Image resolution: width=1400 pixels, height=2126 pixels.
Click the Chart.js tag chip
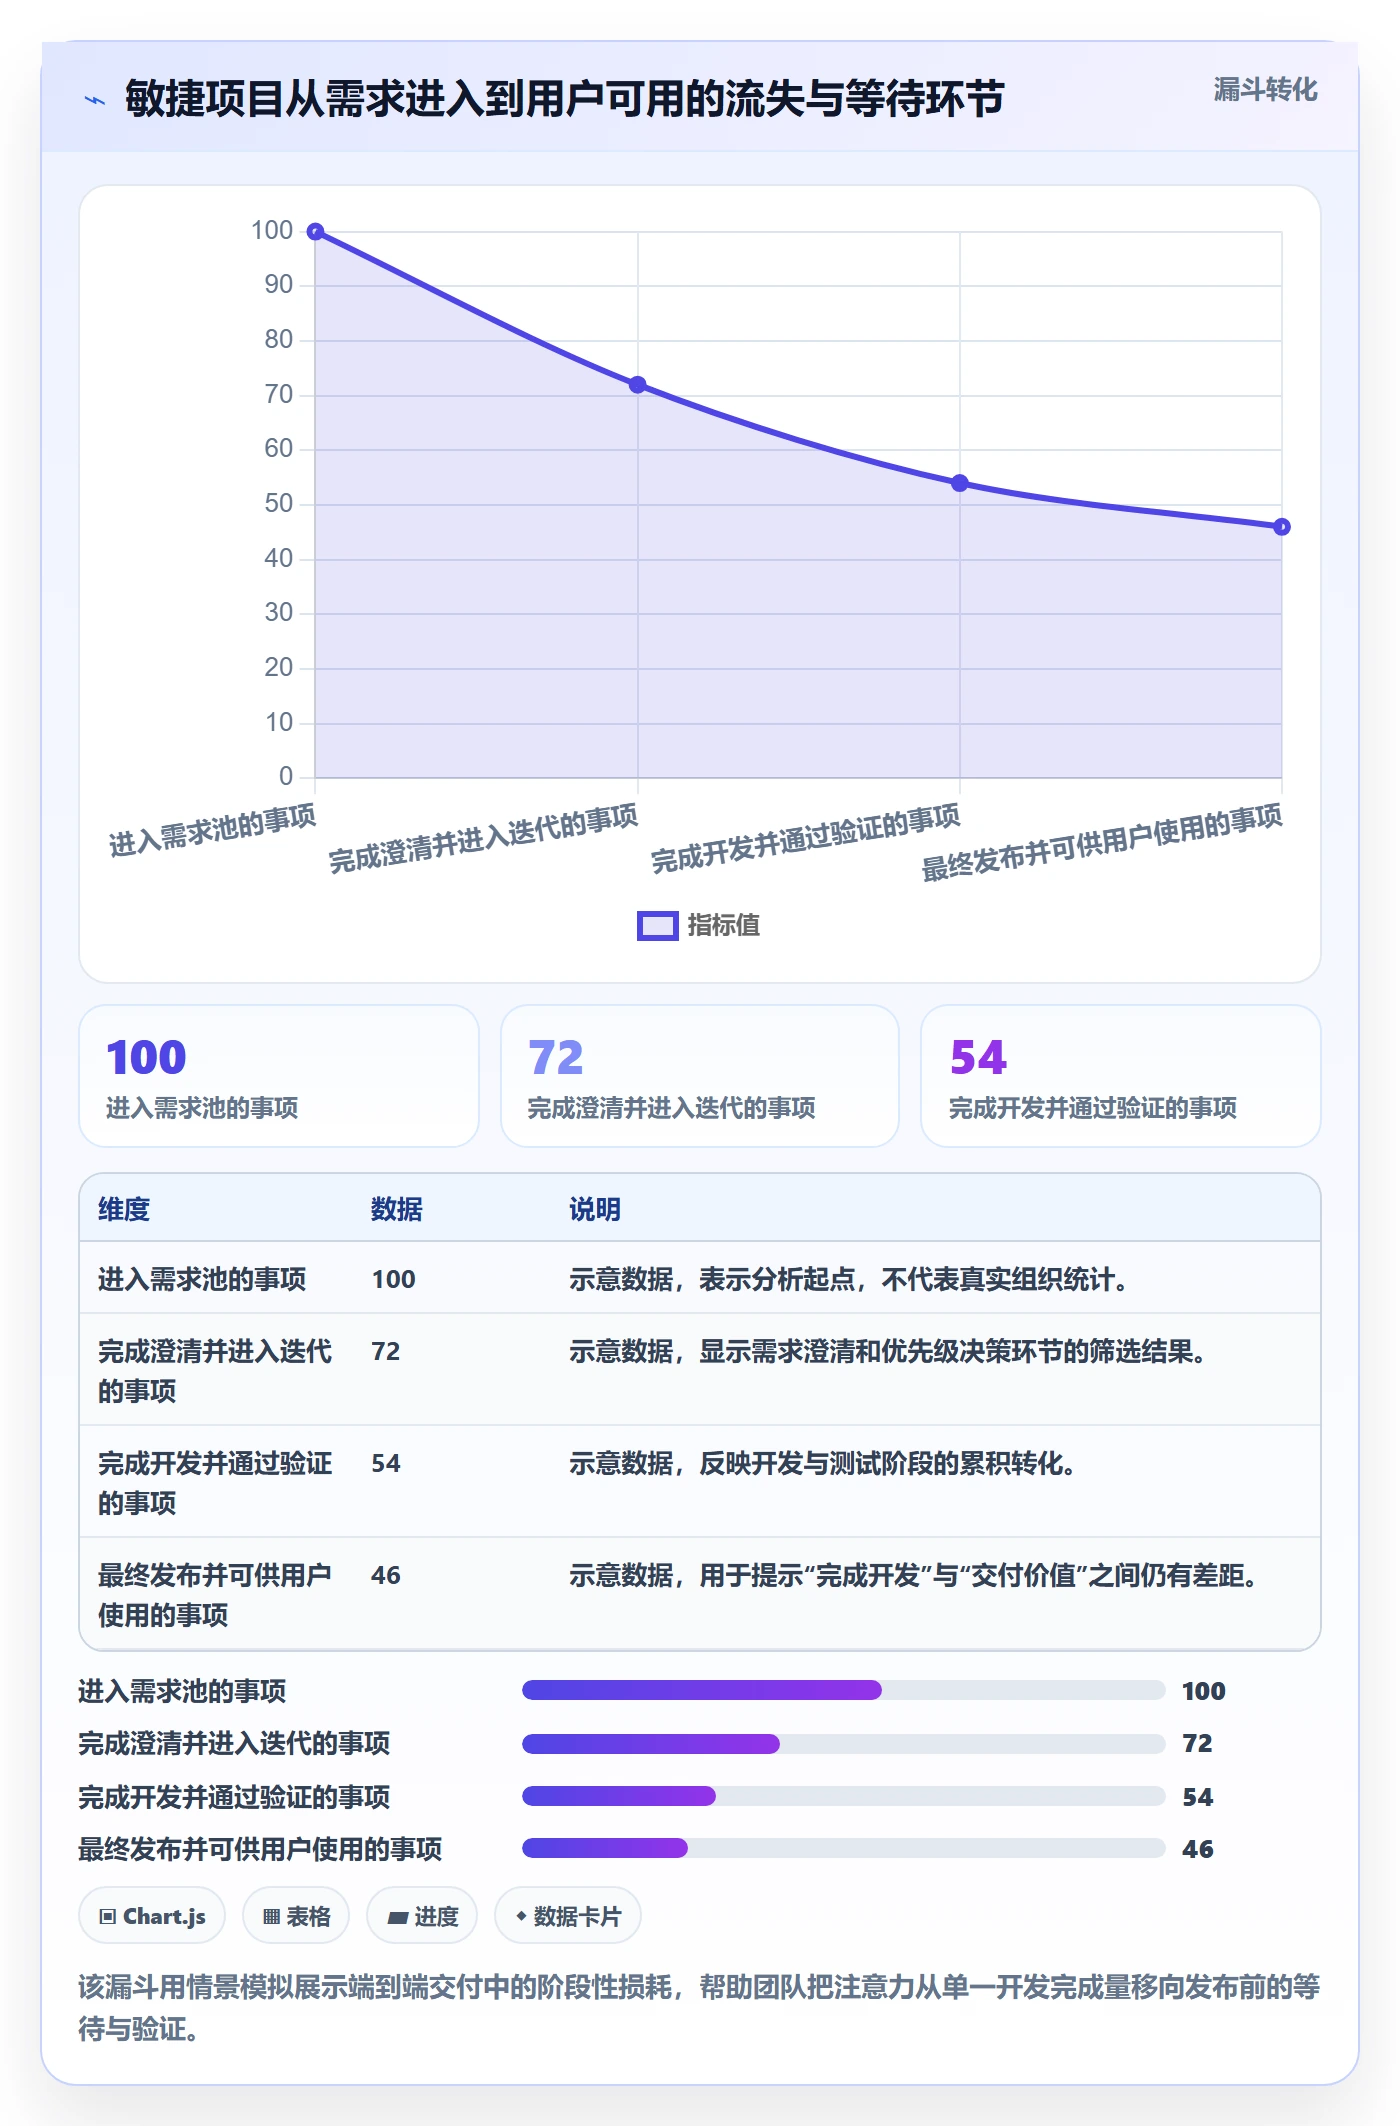(x=152, y=1916)
